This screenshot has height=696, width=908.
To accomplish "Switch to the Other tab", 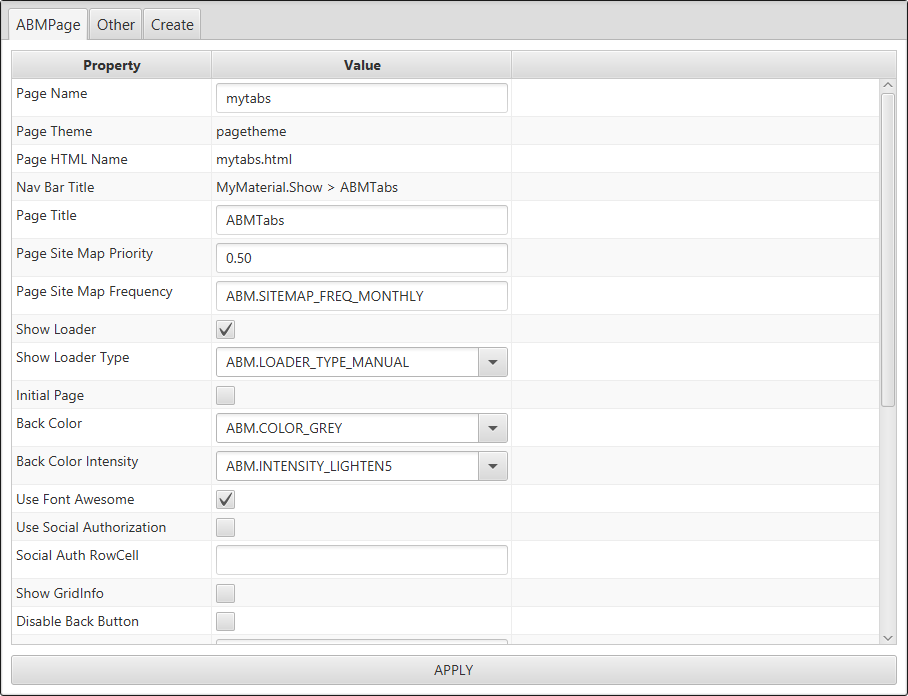I will pyautogui.click(x=116, y=25).
